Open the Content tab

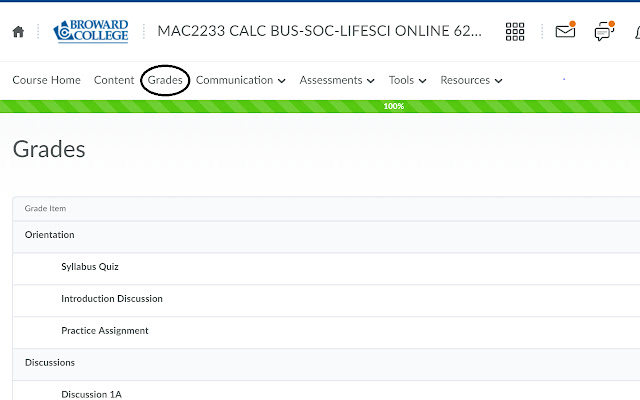tap(114, 80)
